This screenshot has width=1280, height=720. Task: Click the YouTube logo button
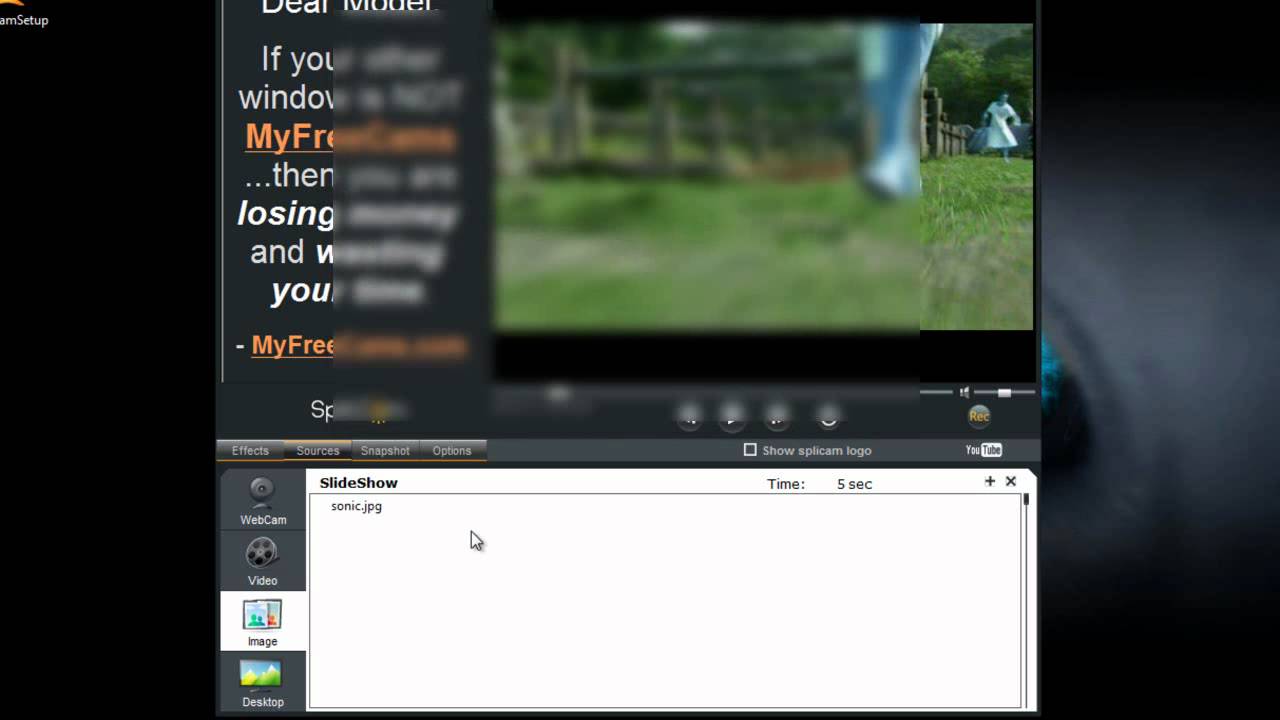[984, 450]
